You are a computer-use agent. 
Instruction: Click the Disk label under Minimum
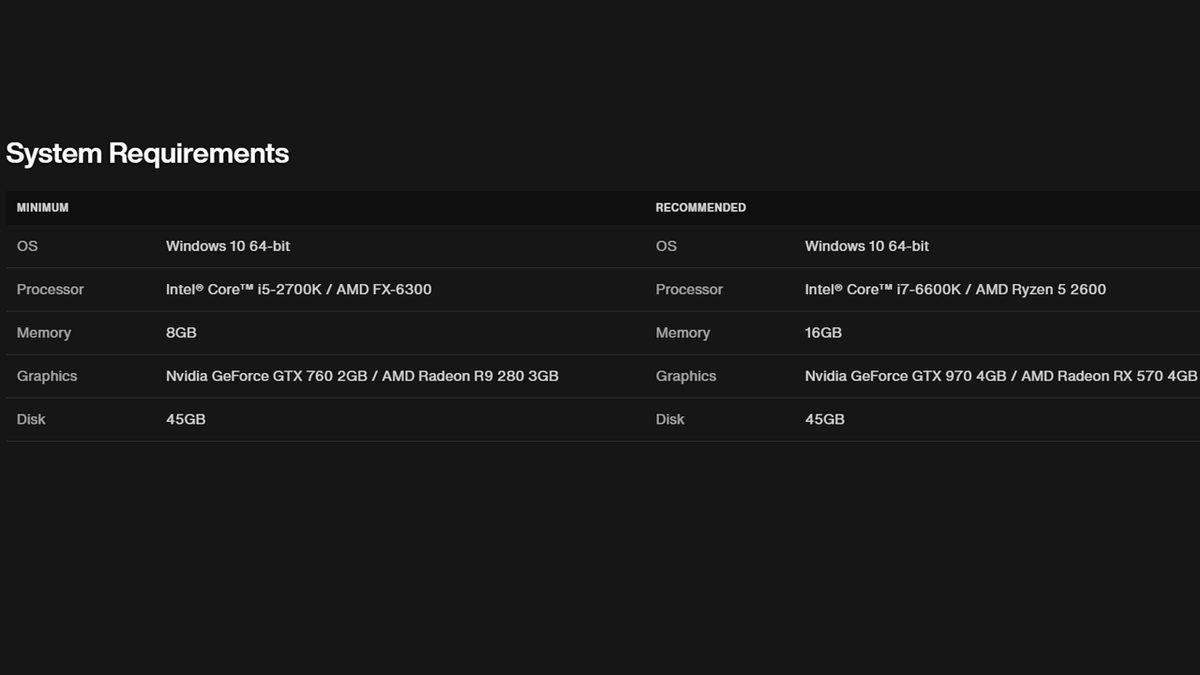point(31,420)
